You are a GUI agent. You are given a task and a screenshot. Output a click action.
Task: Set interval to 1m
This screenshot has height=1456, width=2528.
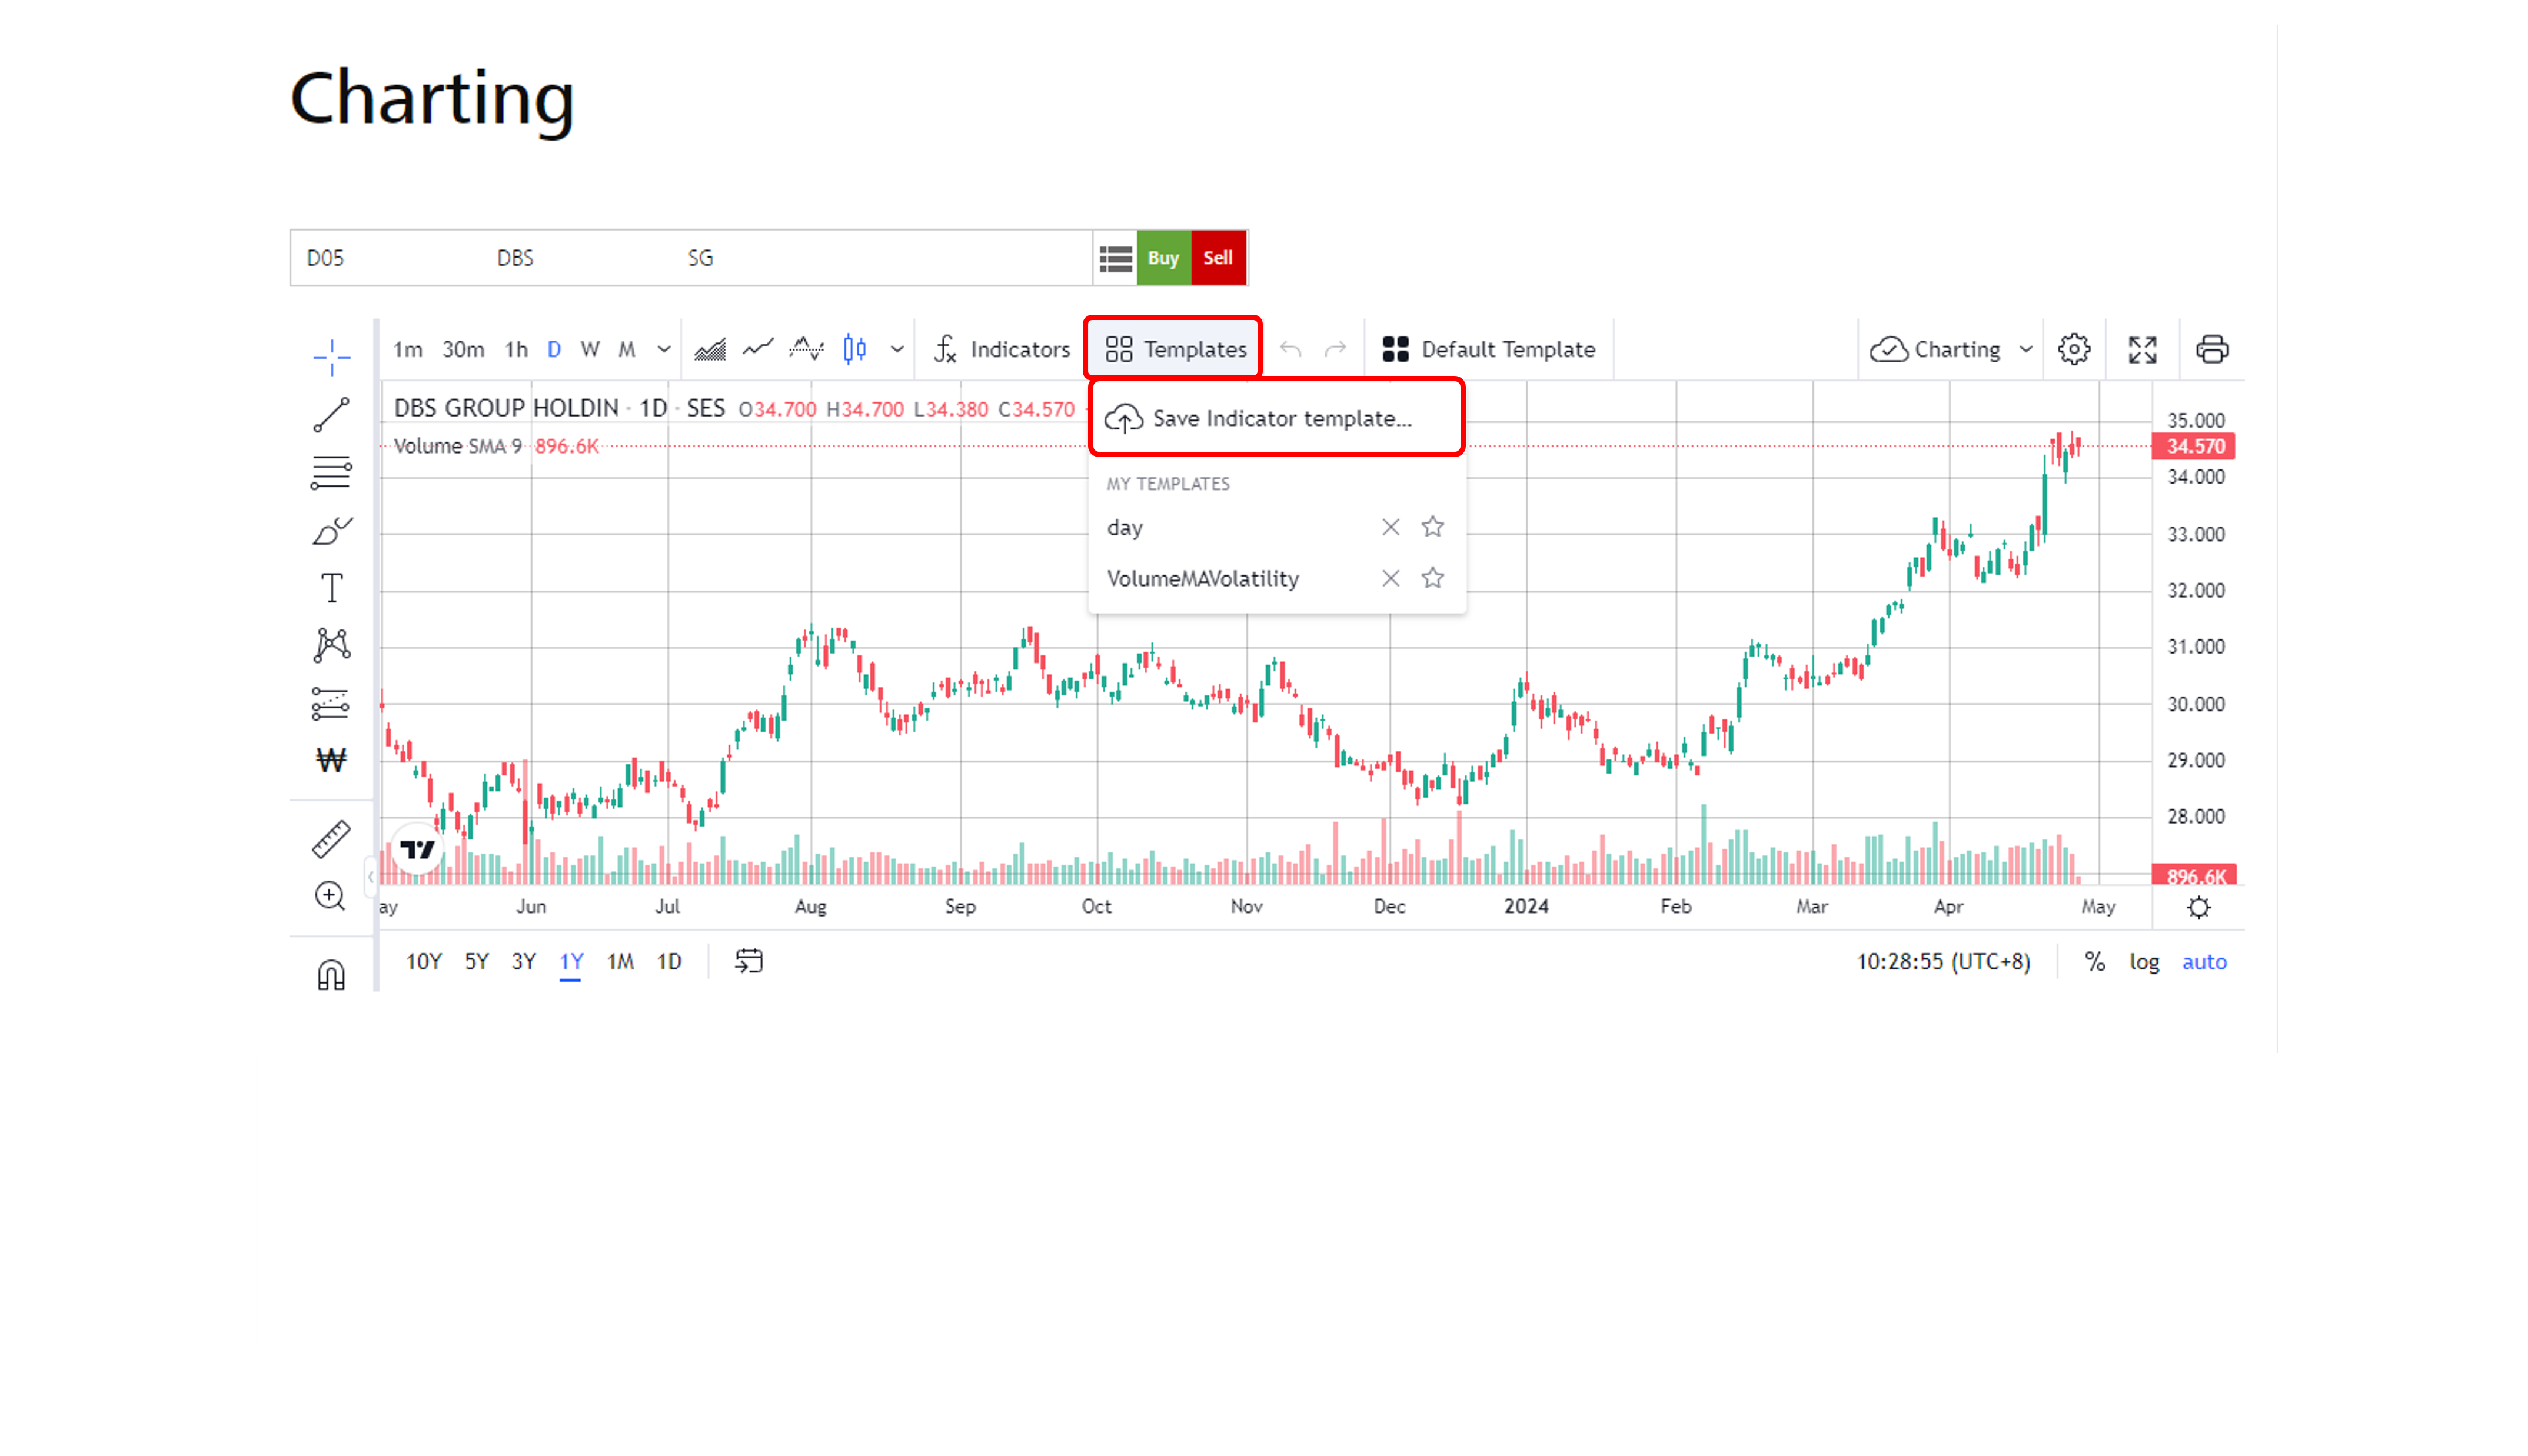(407, 349)
